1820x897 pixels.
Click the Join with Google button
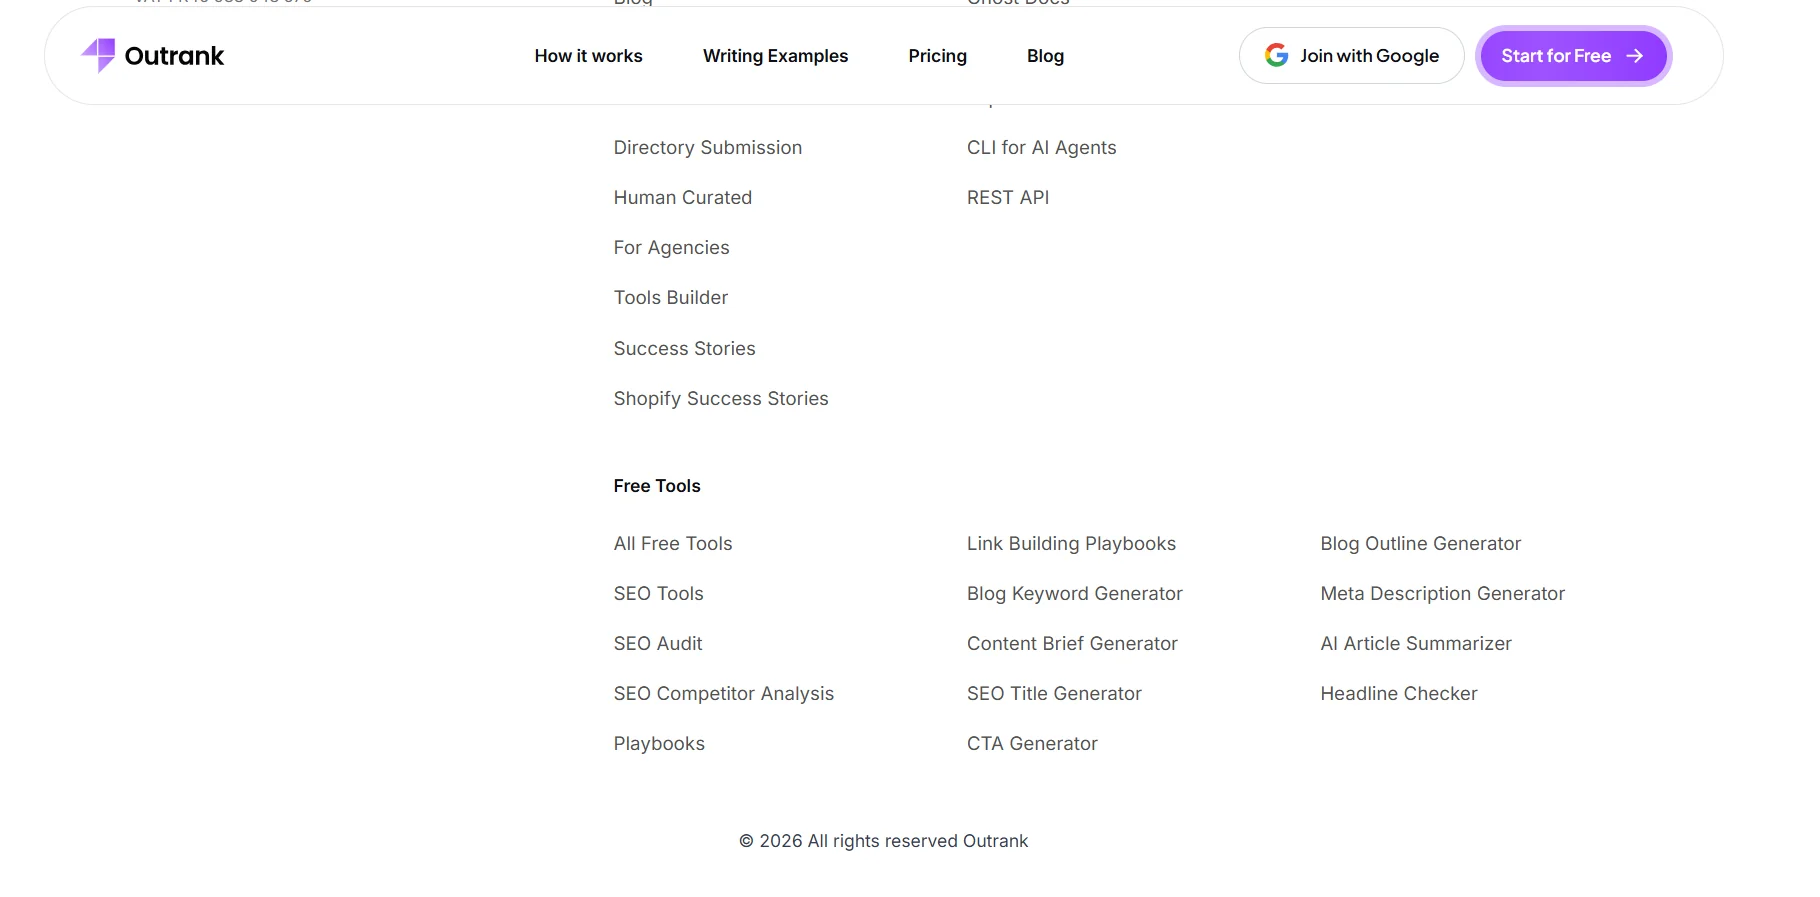[1351, 56]
